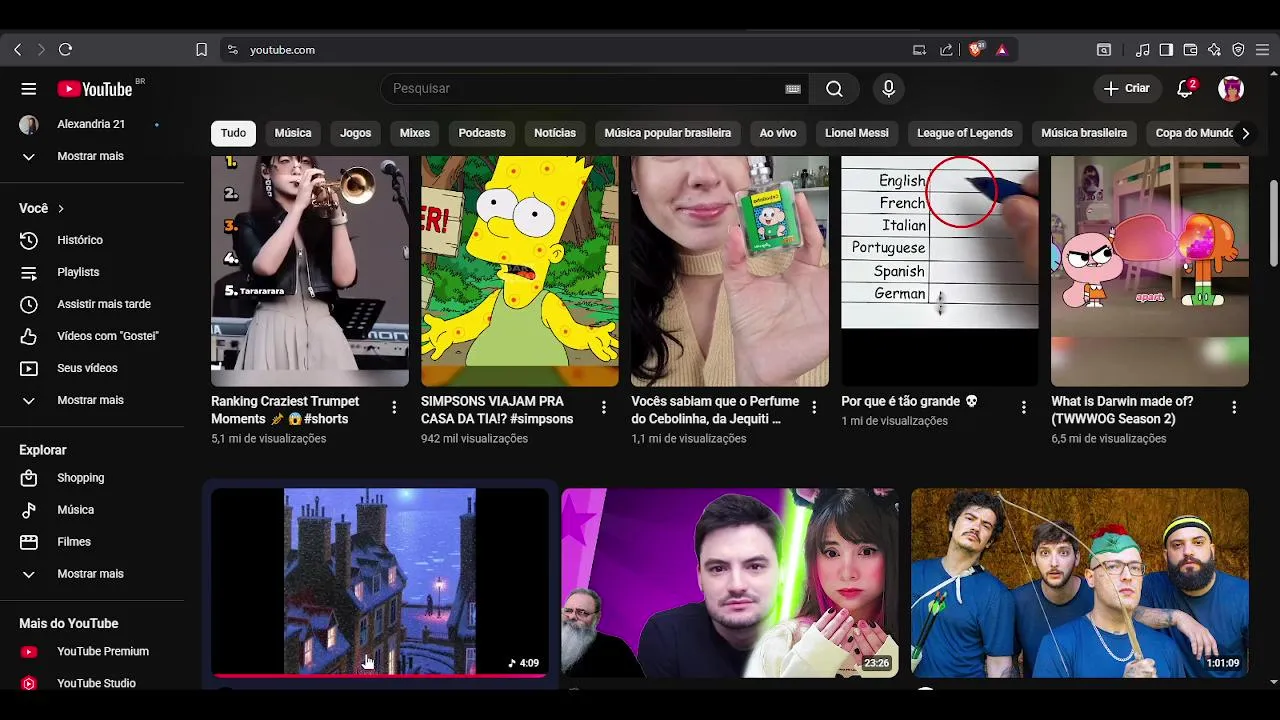Open the trumpet player short thumbnail

tap(310, 271)
